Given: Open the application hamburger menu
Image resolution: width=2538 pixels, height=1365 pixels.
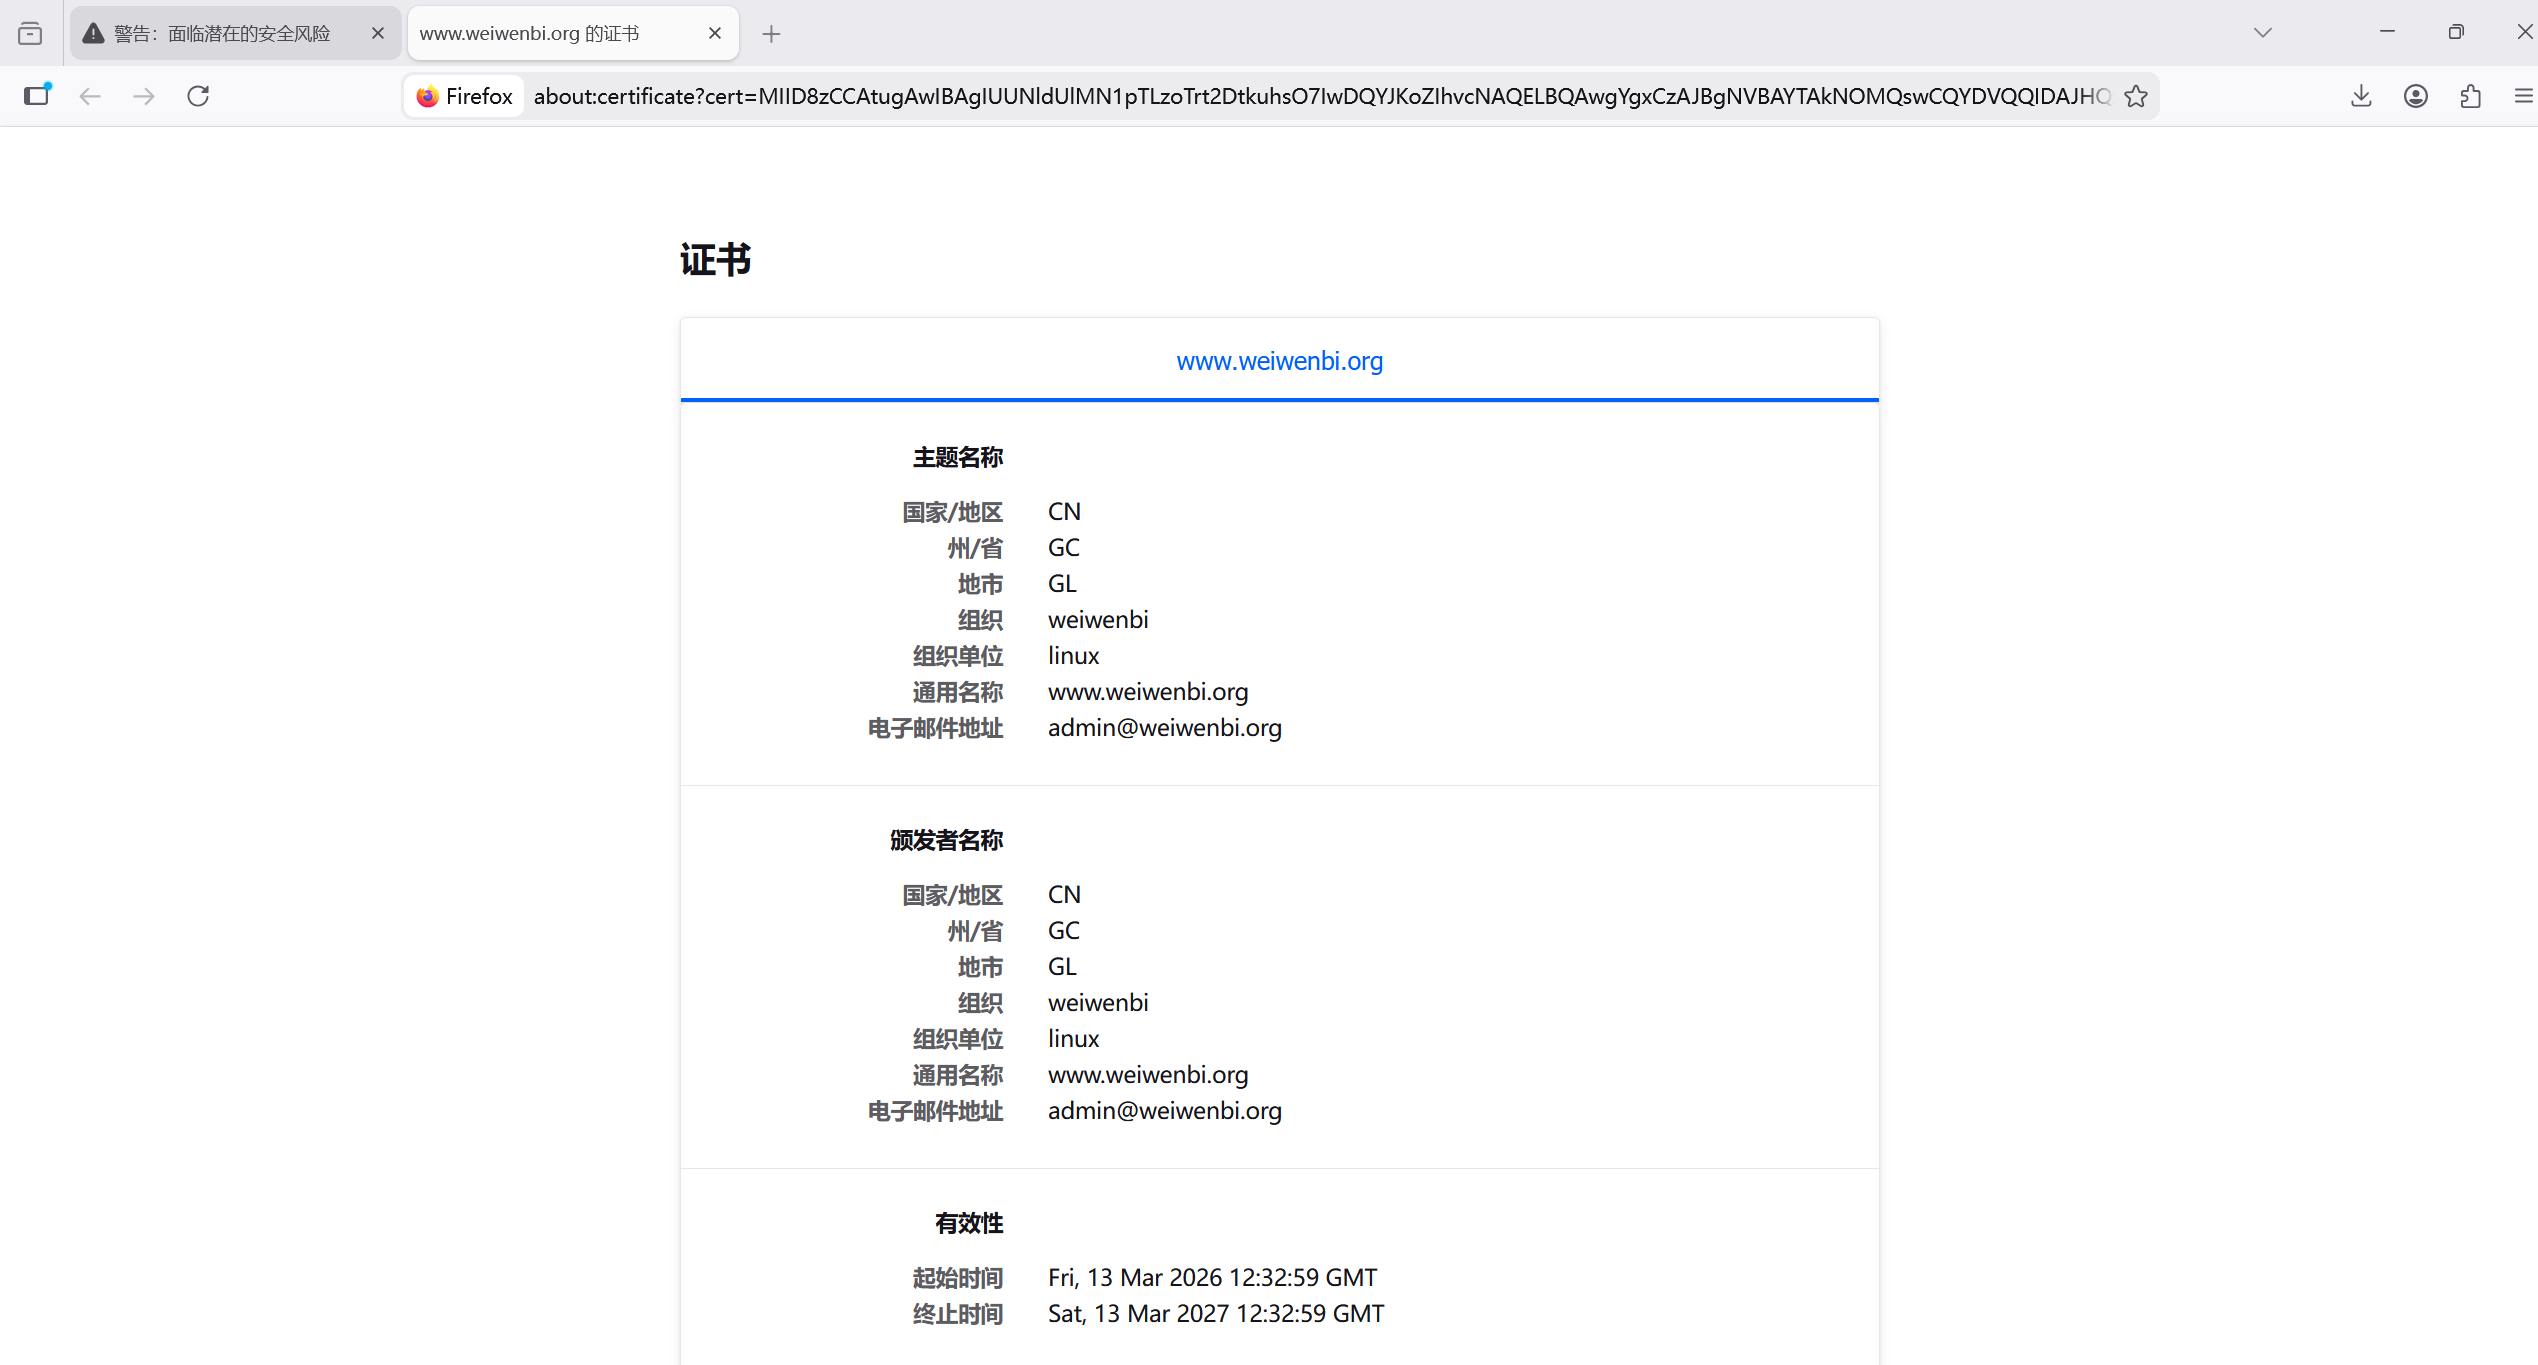Looking at the screenshot, I should point(2523,96).
